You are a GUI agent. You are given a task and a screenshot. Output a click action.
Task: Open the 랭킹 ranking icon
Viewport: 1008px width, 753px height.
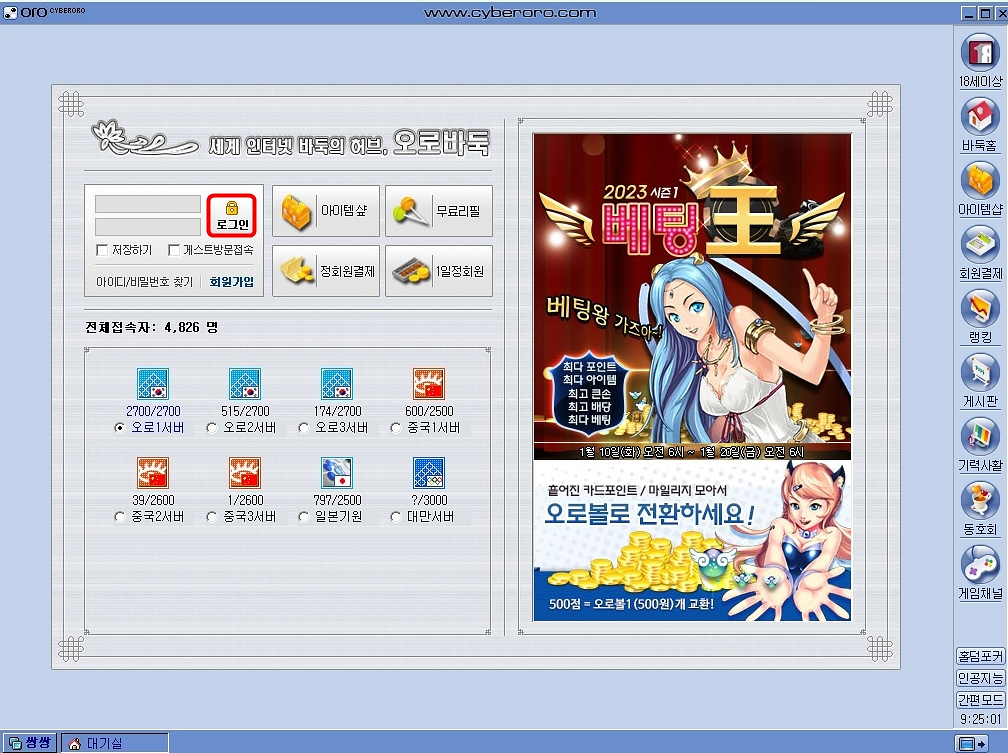tap(980, 308)
